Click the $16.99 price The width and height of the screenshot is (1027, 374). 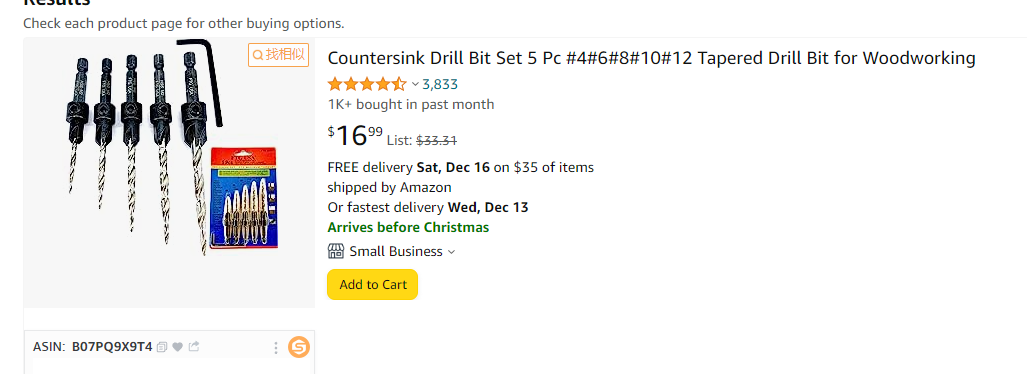click(x=355, y=136)
